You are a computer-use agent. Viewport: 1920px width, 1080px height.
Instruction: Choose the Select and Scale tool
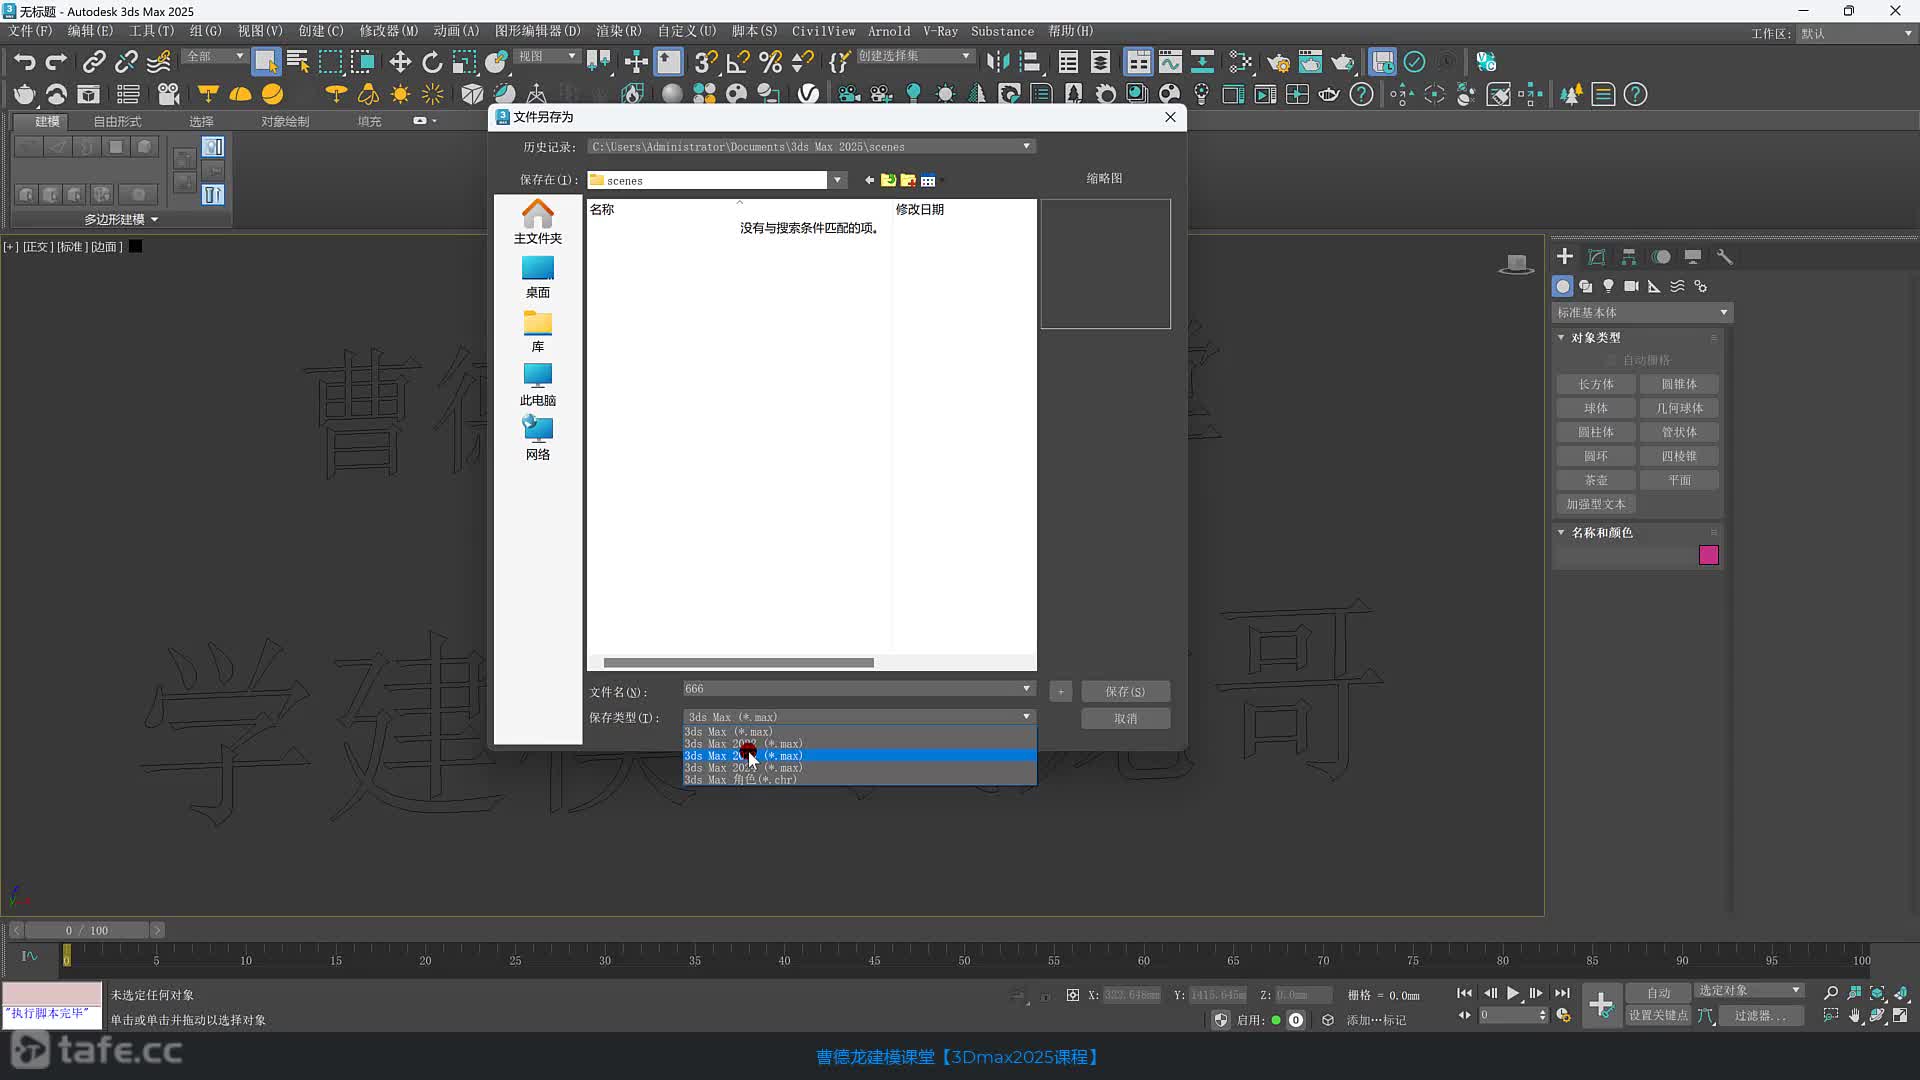[x=464, y=62]
